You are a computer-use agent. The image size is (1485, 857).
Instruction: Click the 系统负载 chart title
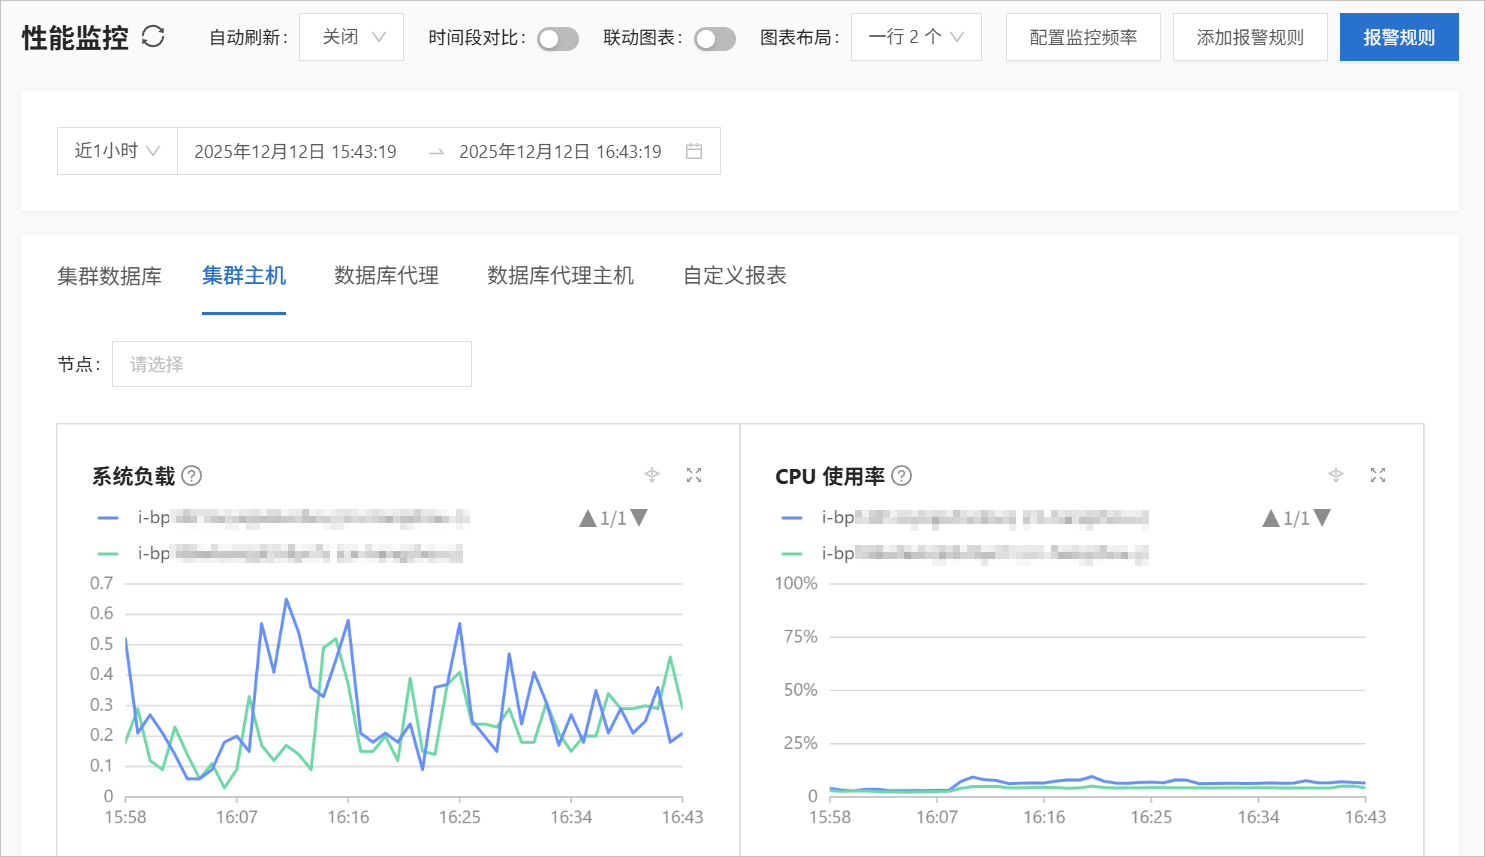(133, 476)
